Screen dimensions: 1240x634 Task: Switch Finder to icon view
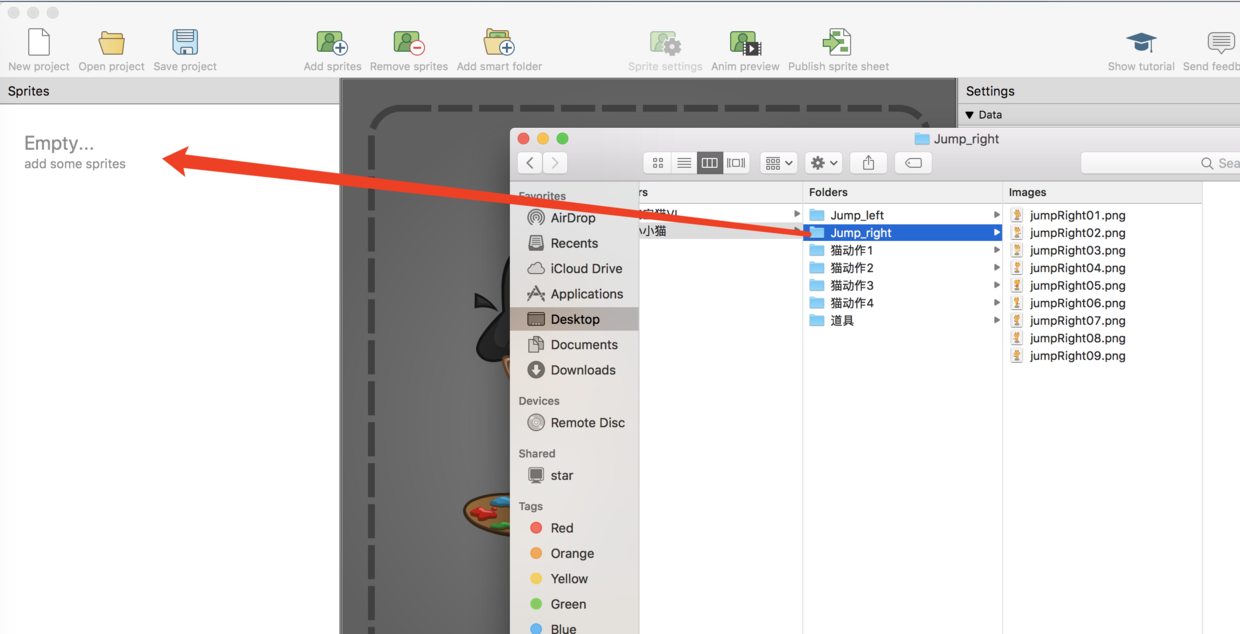coord(658,163)
